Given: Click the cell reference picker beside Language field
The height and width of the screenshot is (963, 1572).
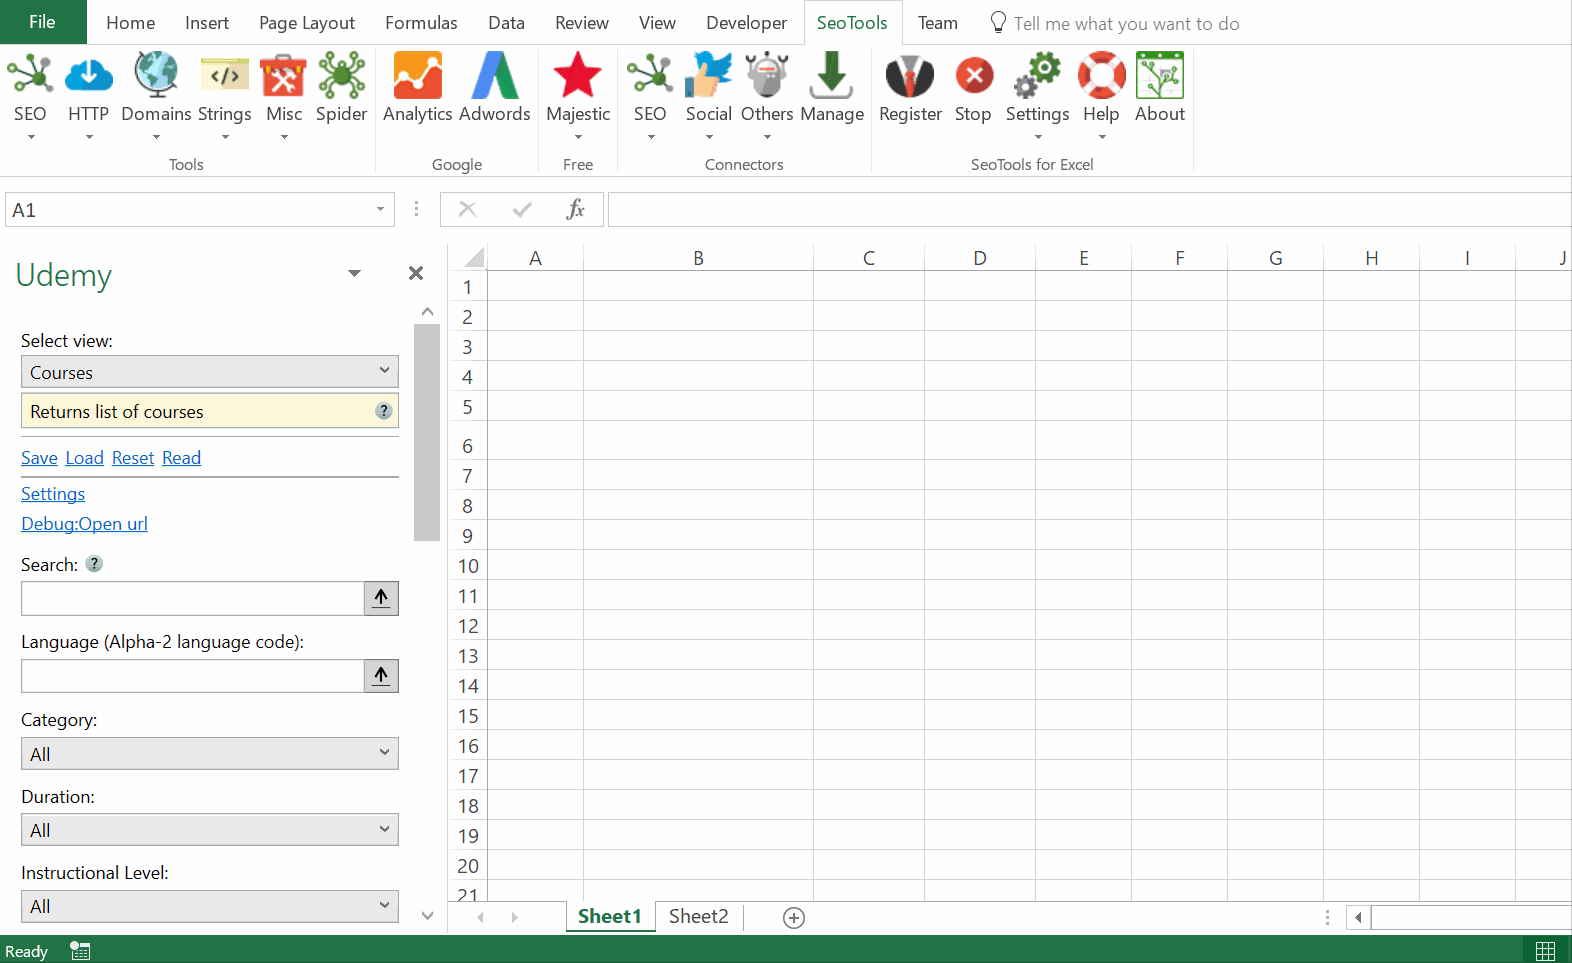Looking at the screenshot, I should click(x=381, y=676).
